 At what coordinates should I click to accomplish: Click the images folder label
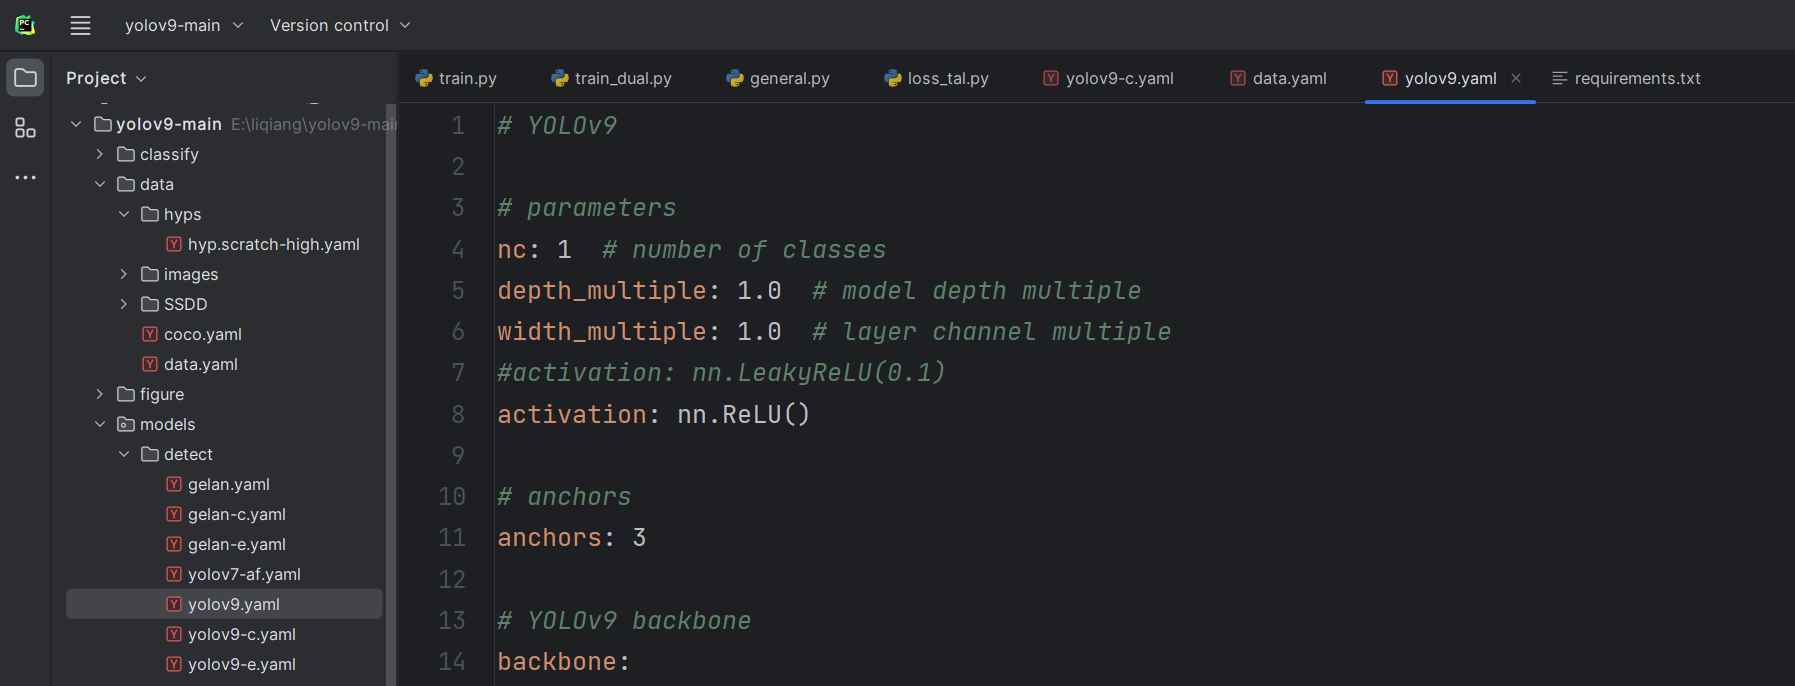tap(191, 274)
